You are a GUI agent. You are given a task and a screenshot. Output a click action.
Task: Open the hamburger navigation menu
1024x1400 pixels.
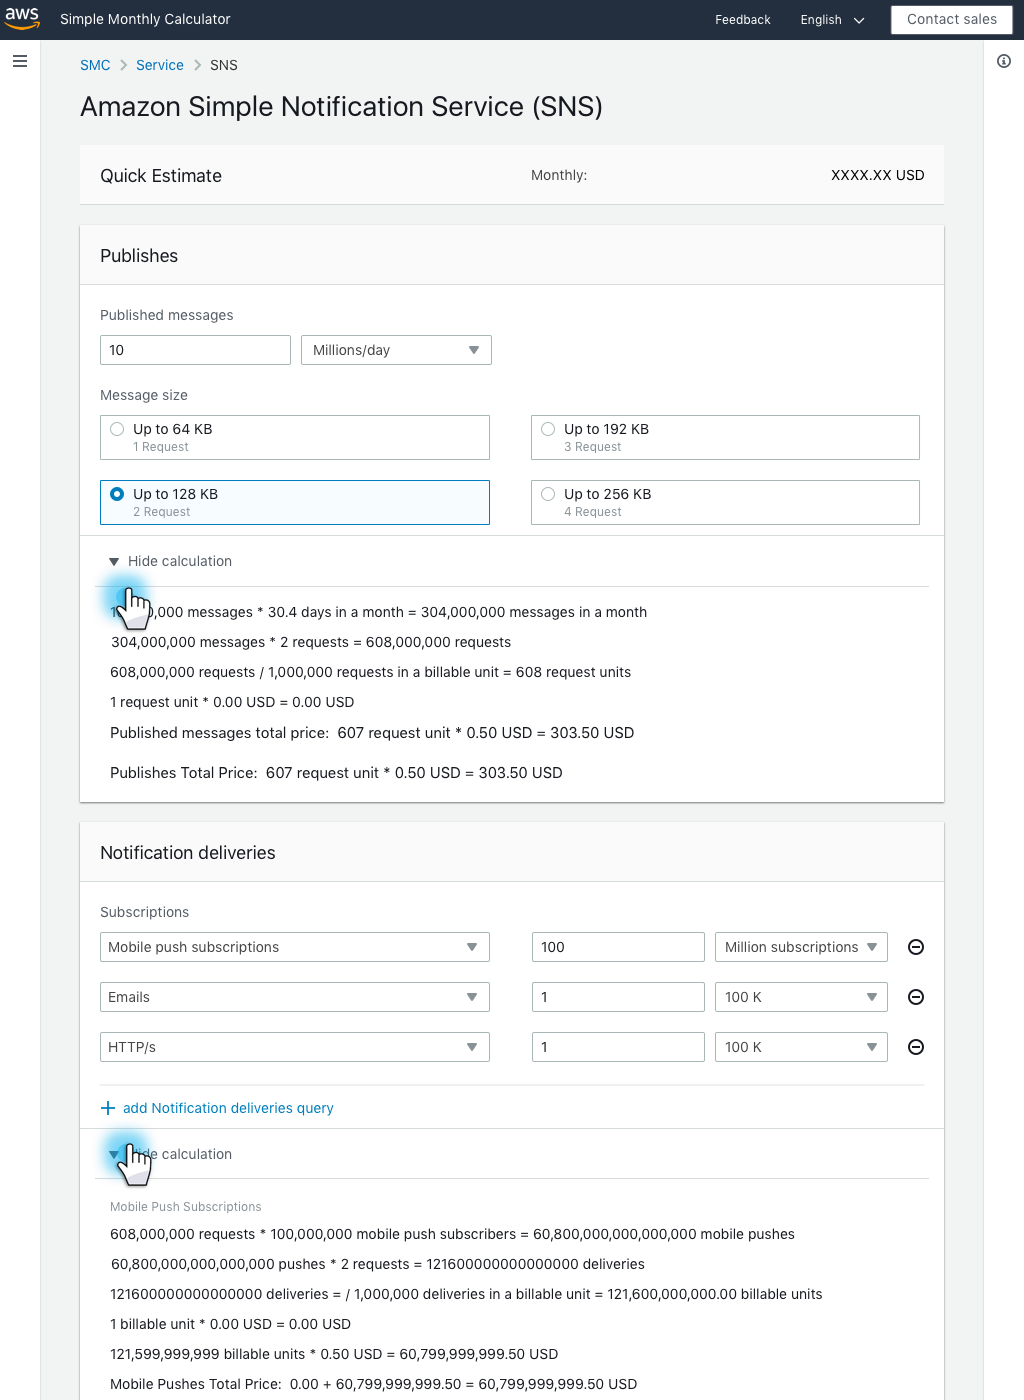click(x=20, y=61)
